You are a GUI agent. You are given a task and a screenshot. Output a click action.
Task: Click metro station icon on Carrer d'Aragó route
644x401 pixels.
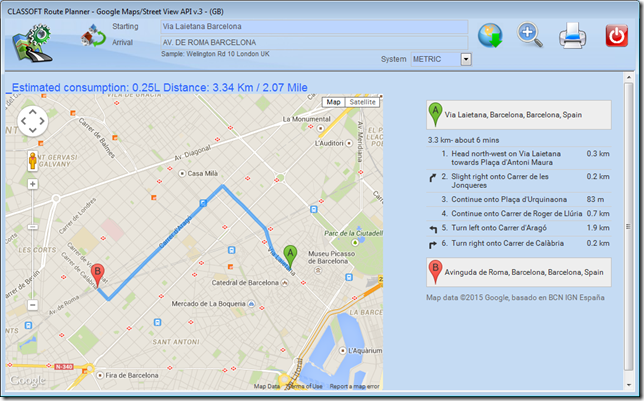click(x=203, y=203)
